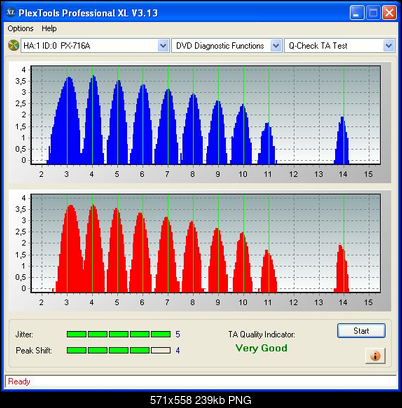Click the orange info icon button
402x408 pixels.
click(376, 356)
